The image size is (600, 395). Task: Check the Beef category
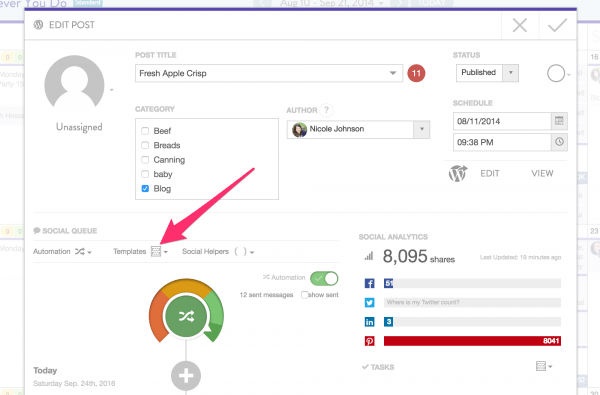click(x=145, y=131)
